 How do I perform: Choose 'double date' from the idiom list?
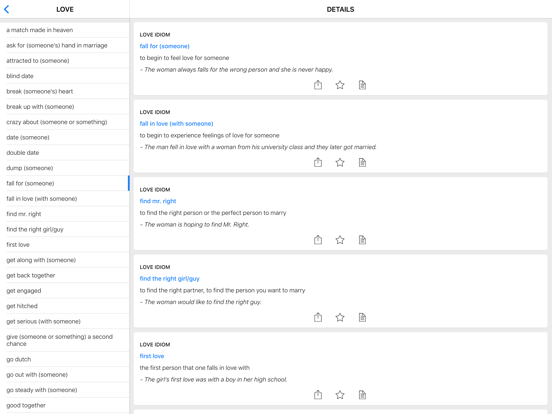(64, 153)
